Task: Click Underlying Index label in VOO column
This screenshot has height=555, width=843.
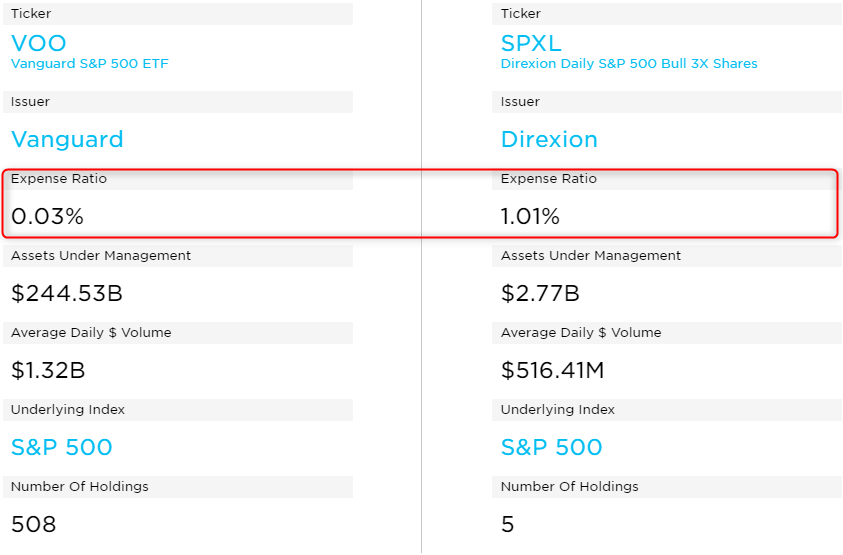Action: pos(68,409)
